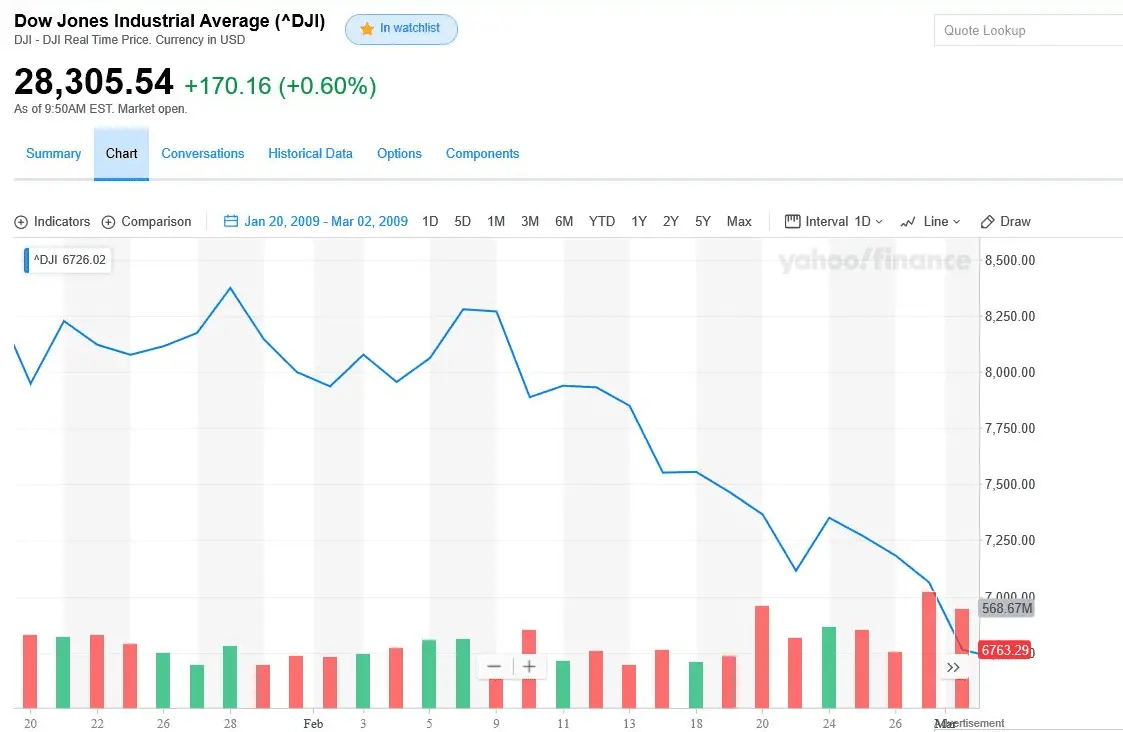1123x732 pixels.
Task: Click the double-arrow scroll right button
Action: click(953, 667)
